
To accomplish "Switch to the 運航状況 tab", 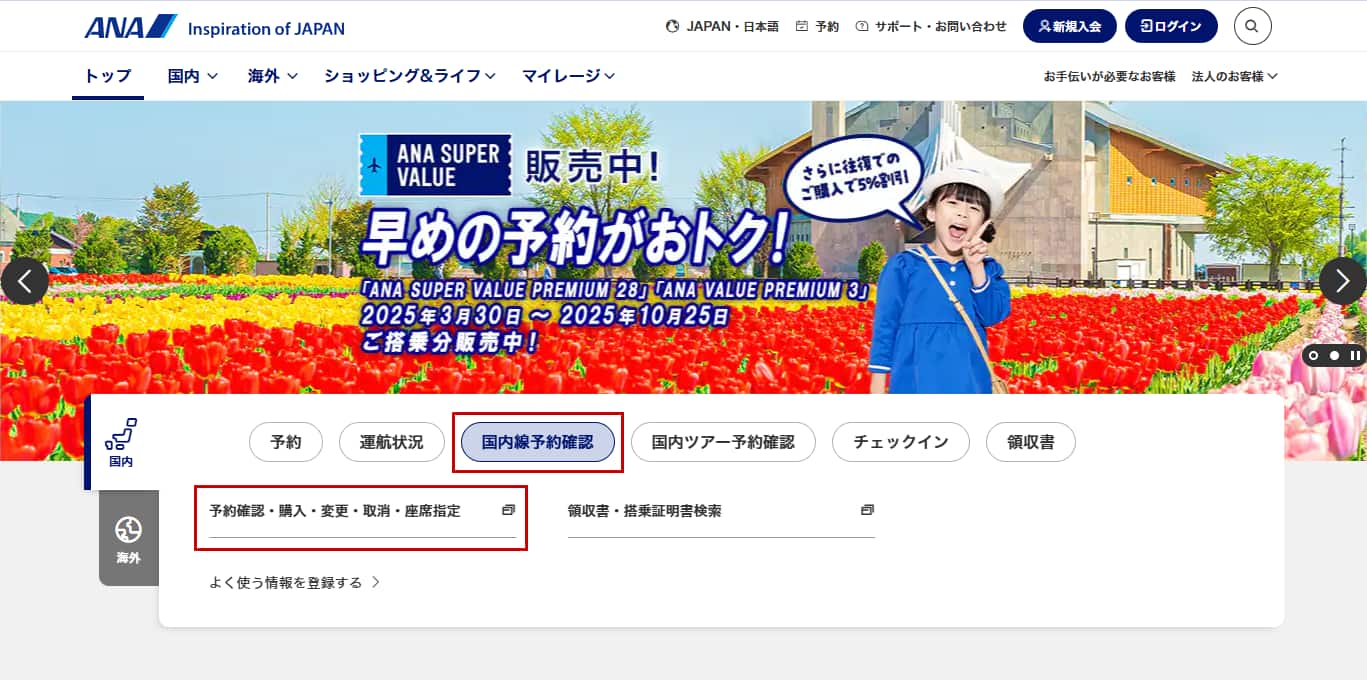I will coord(391,442).
